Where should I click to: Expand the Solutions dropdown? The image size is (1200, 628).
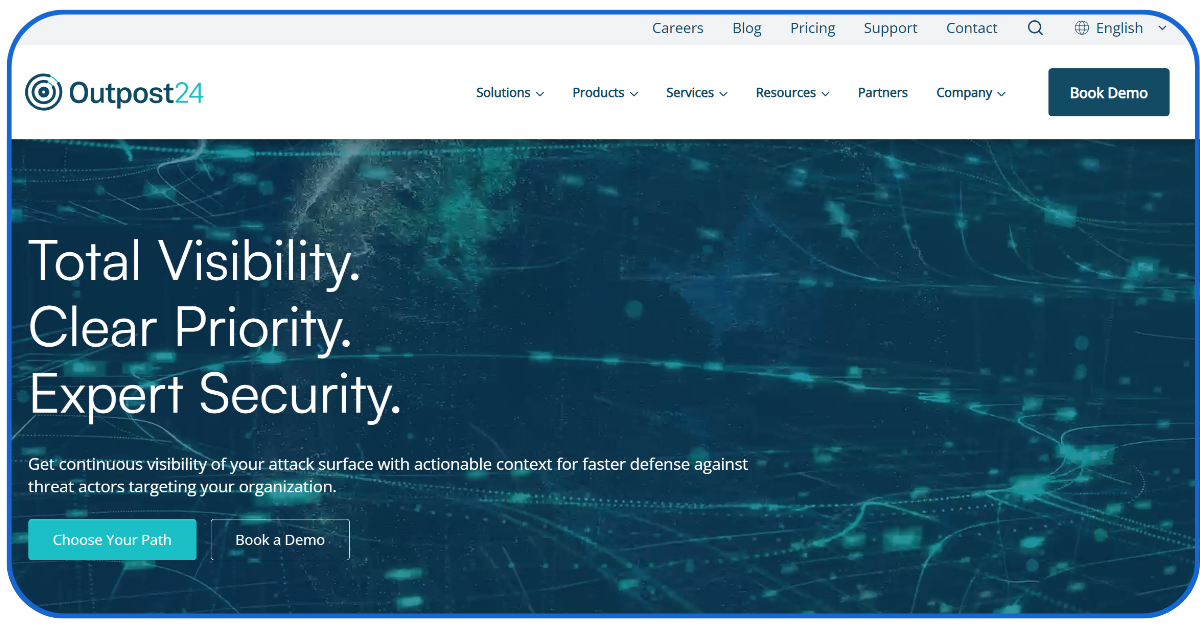click(x=509, y=92)
